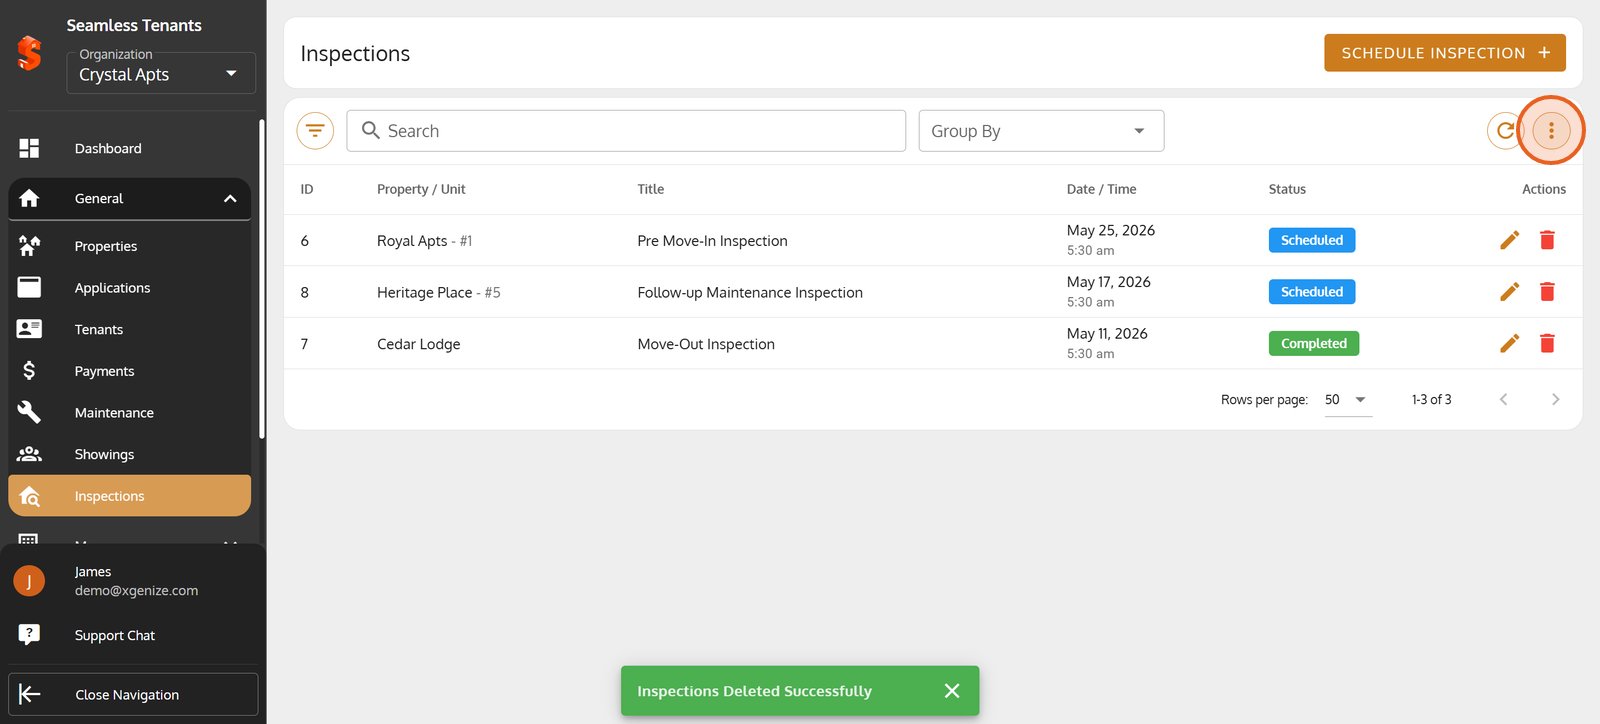Screen dimensions: 1600x724
Task: Click Close Navigation button
Action: click(133, 694)
